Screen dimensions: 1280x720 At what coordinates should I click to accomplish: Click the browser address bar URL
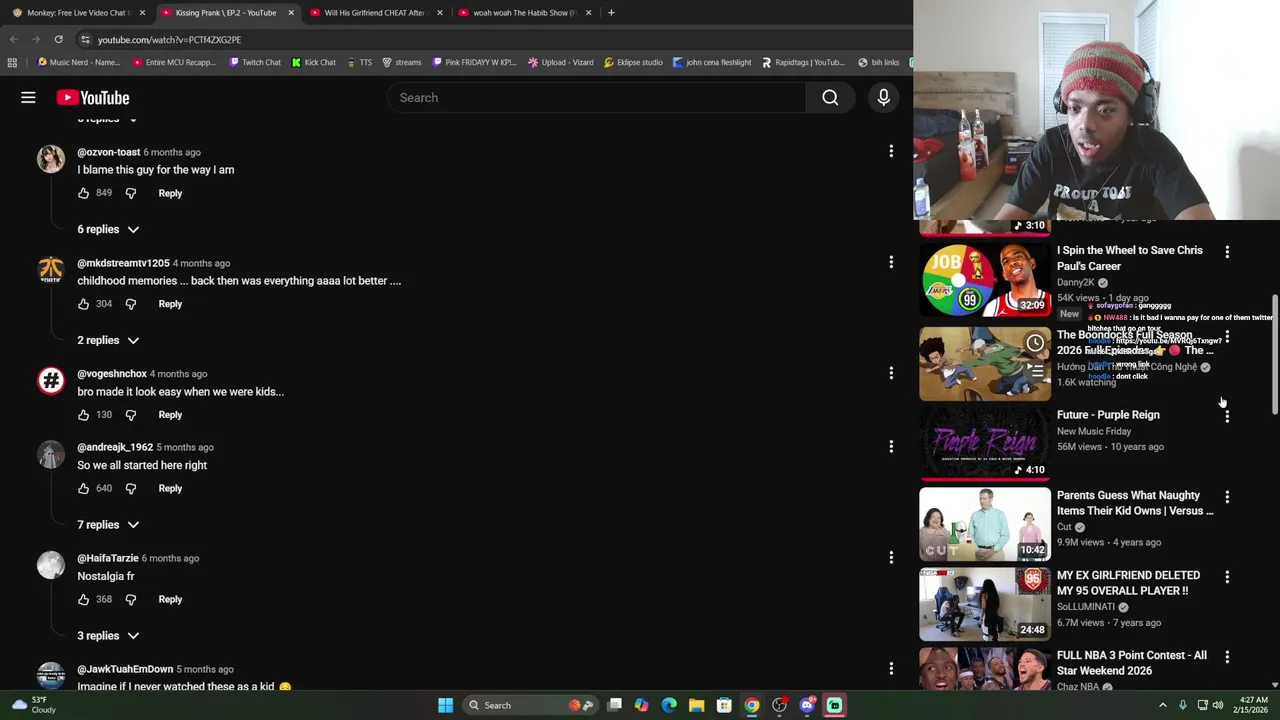(169, 39)
